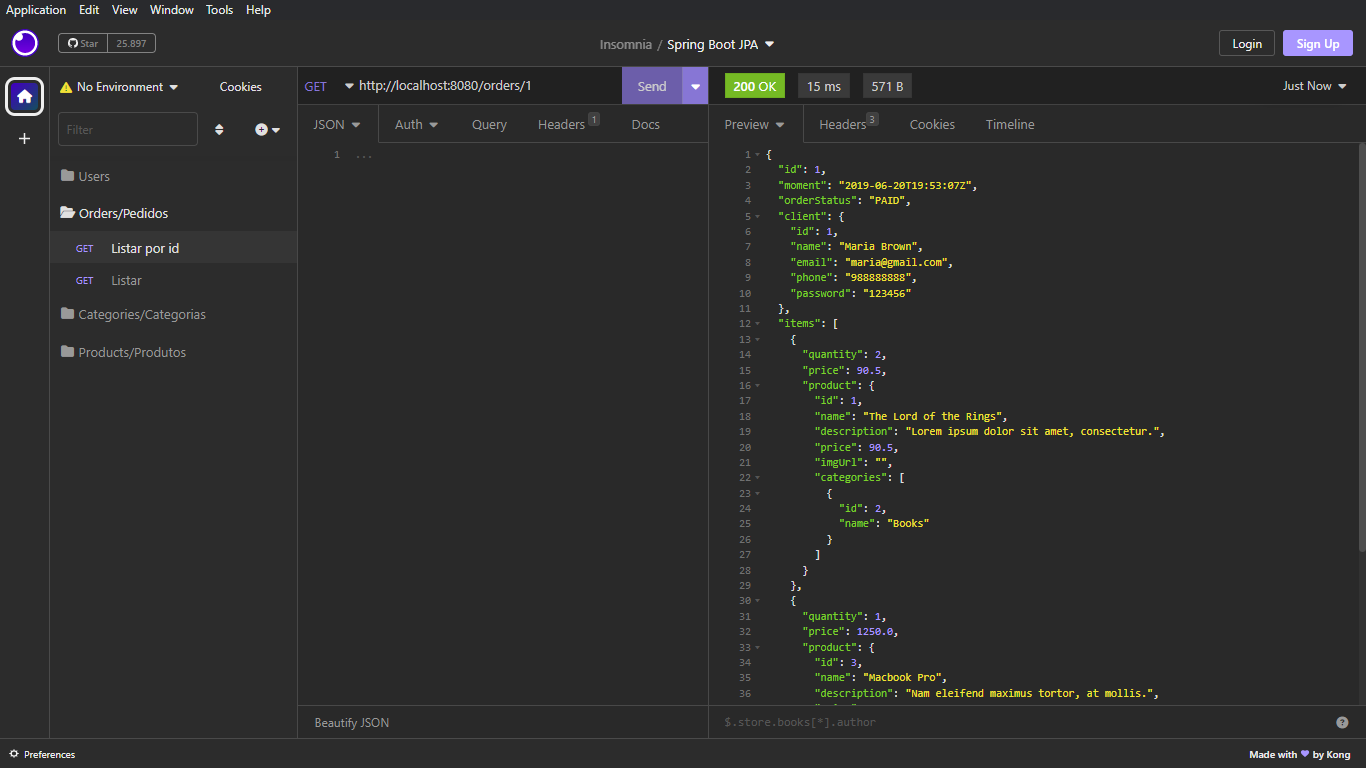Open the response Cookies tab
Image resolution: width=1366 pixels, height=768 pixels.
[932, 124]
